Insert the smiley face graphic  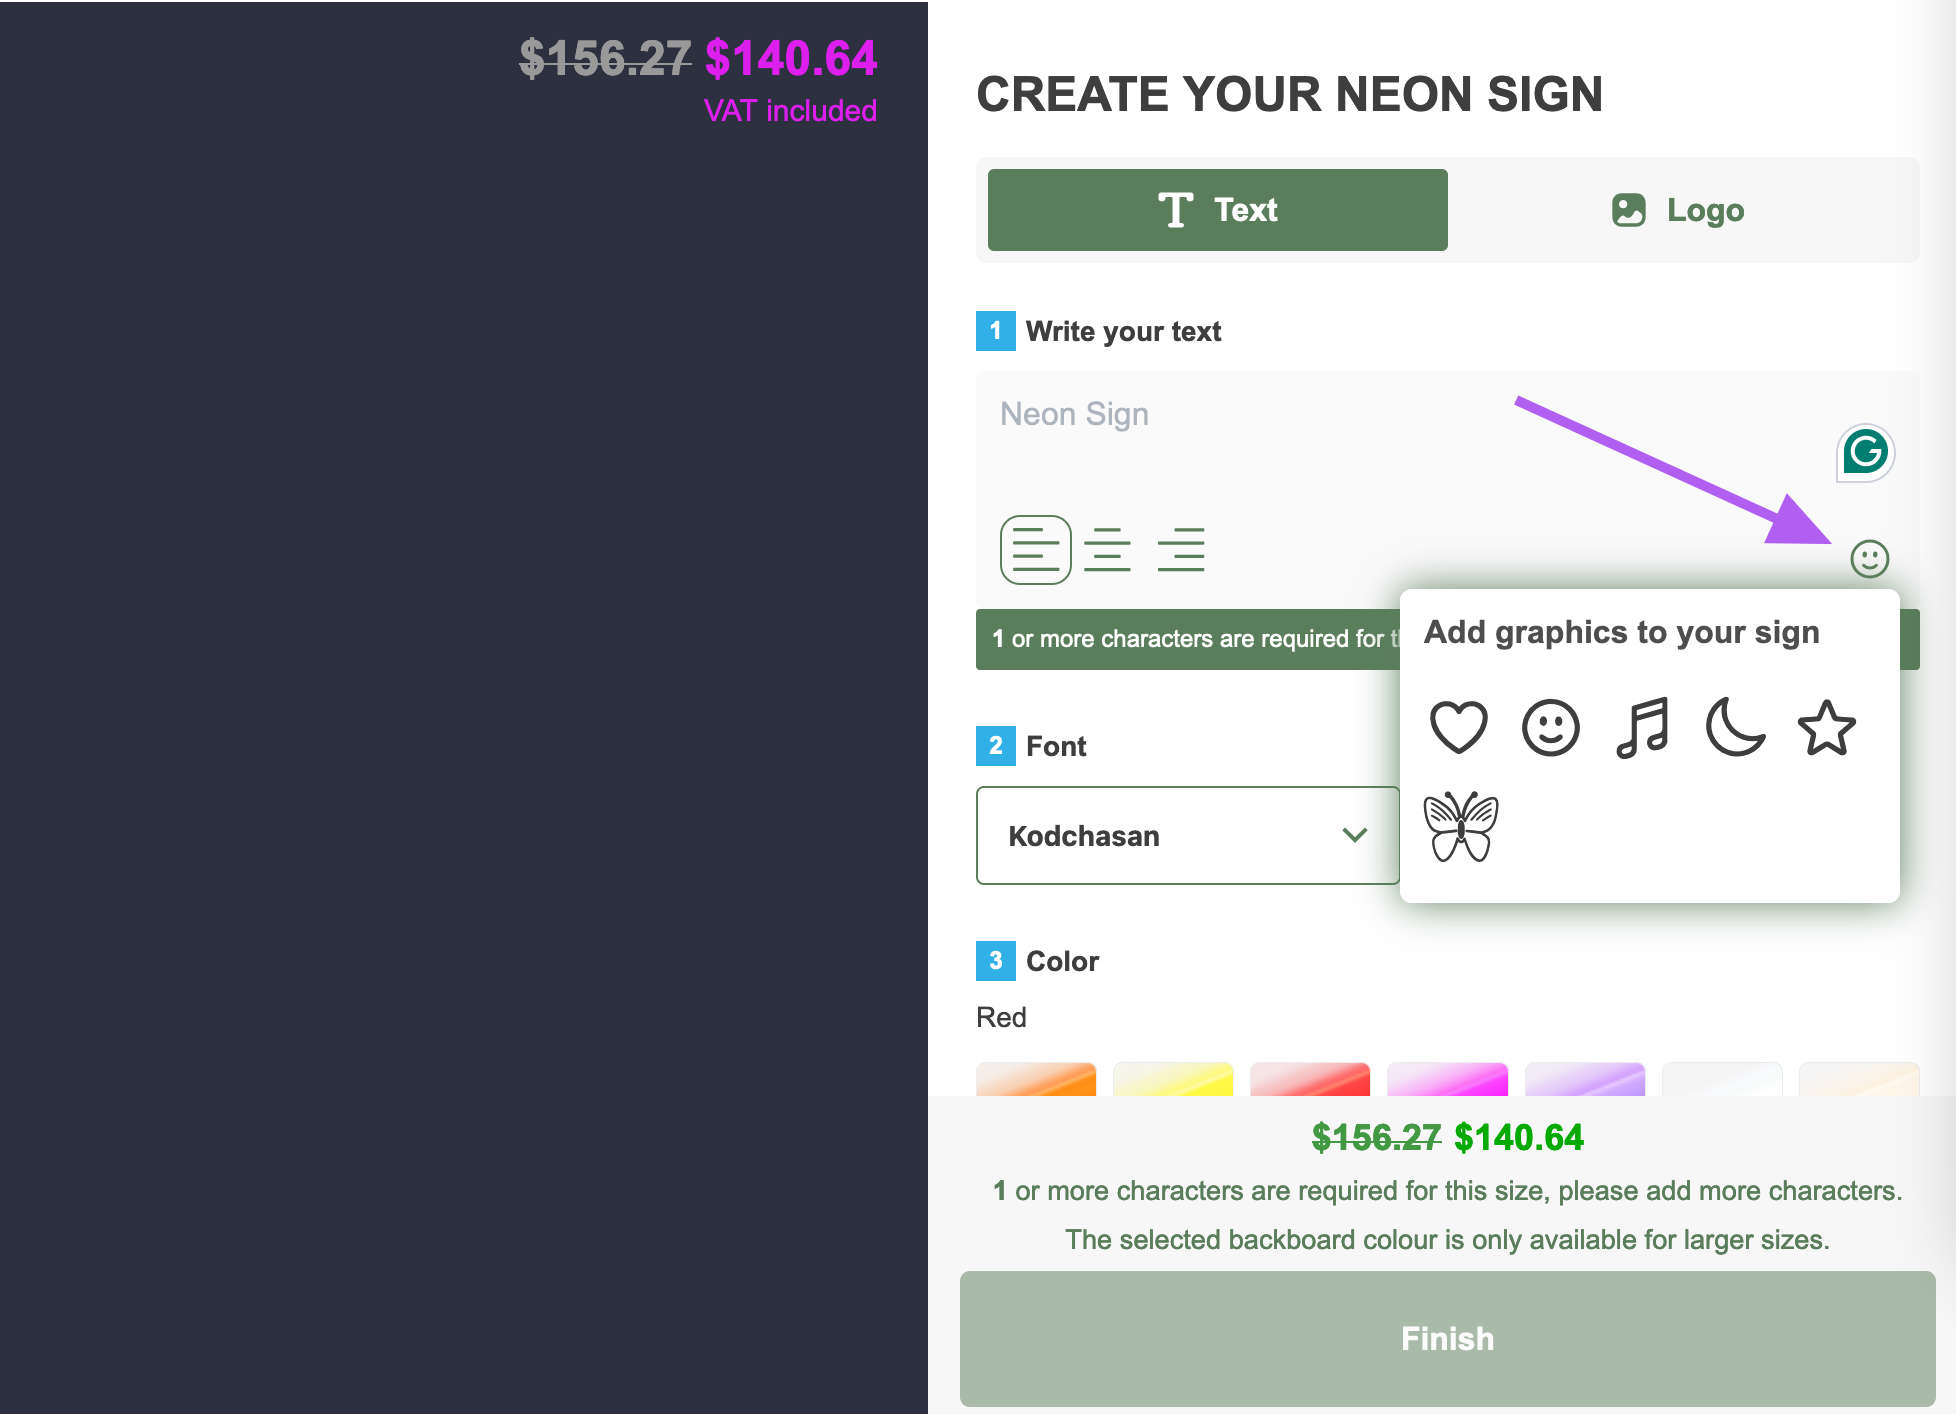click(x=1551, y=727)
